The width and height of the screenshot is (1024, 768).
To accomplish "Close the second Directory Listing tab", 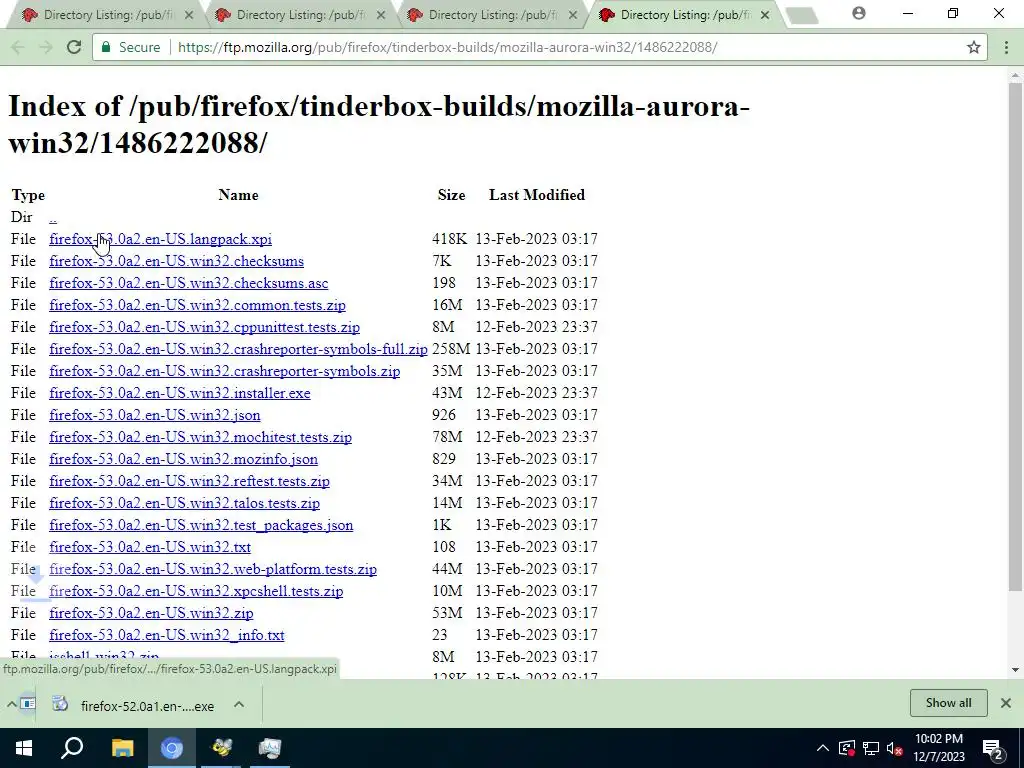I will click(x=381, y=14).
